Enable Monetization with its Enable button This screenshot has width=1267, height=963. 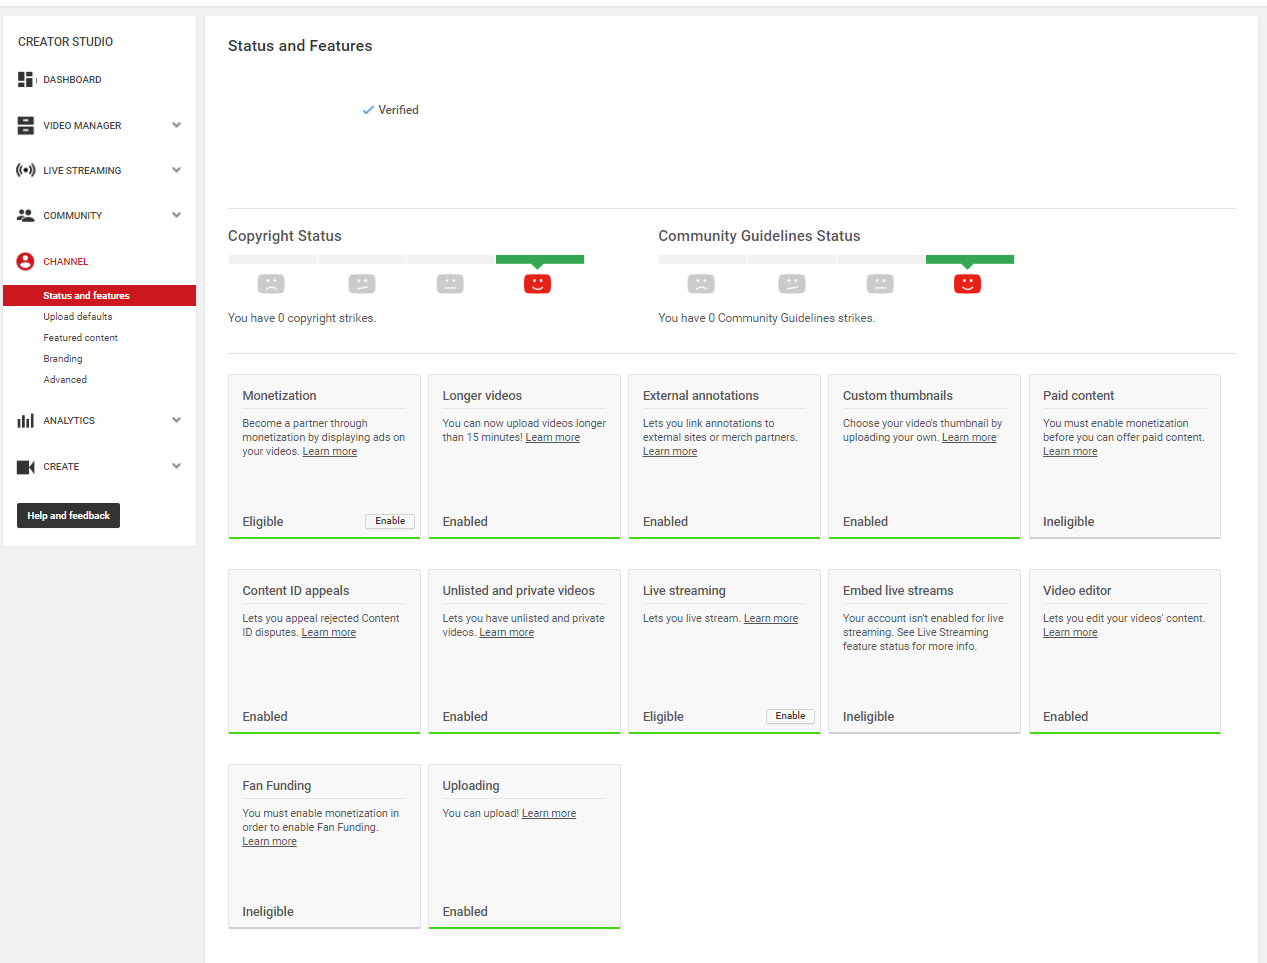click(390, 521)
